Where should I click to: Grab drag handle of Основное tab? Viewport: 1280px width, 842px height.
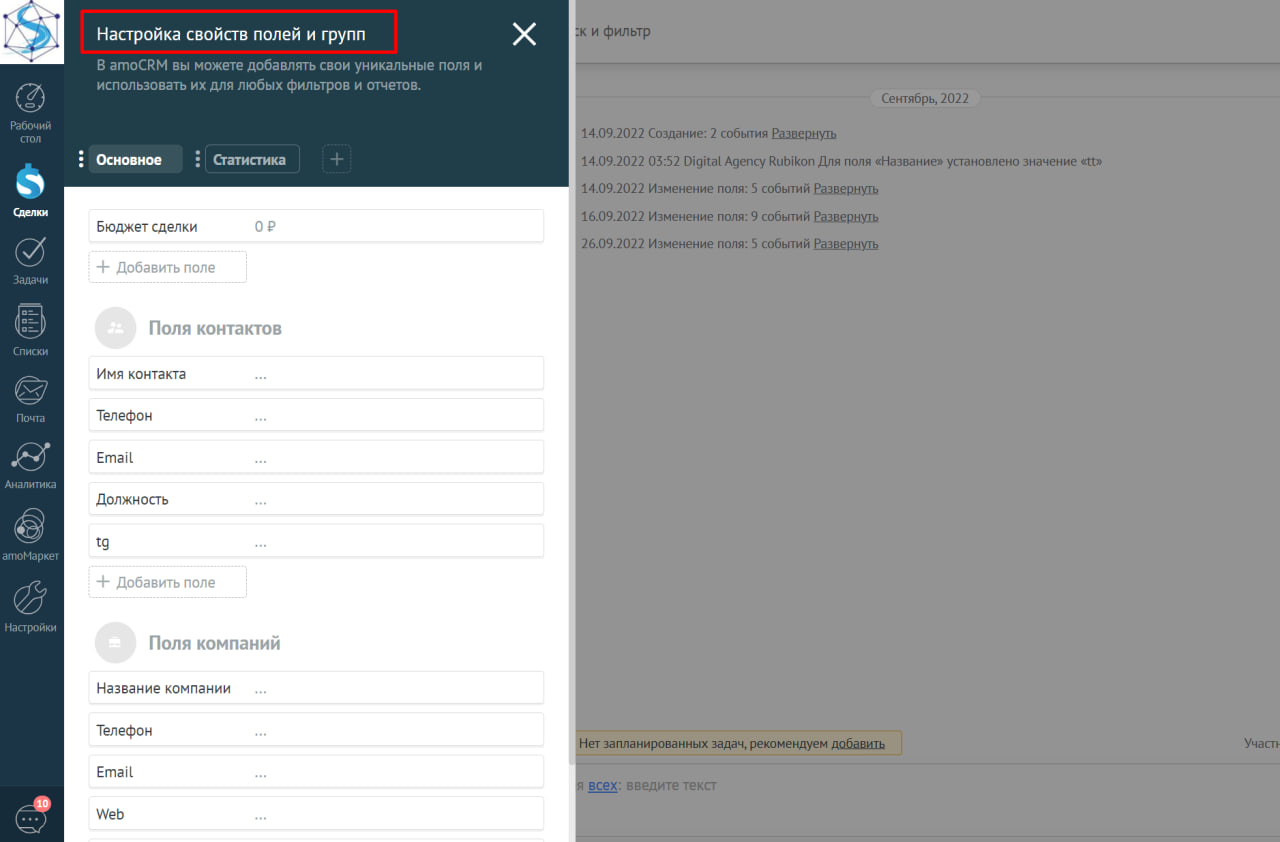81,159
